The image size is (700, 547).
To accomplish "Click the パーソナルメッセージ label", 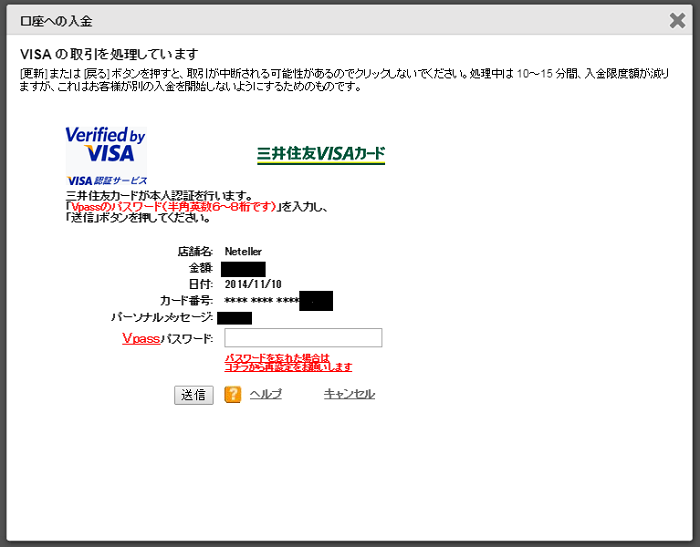I will coord(162,317).
